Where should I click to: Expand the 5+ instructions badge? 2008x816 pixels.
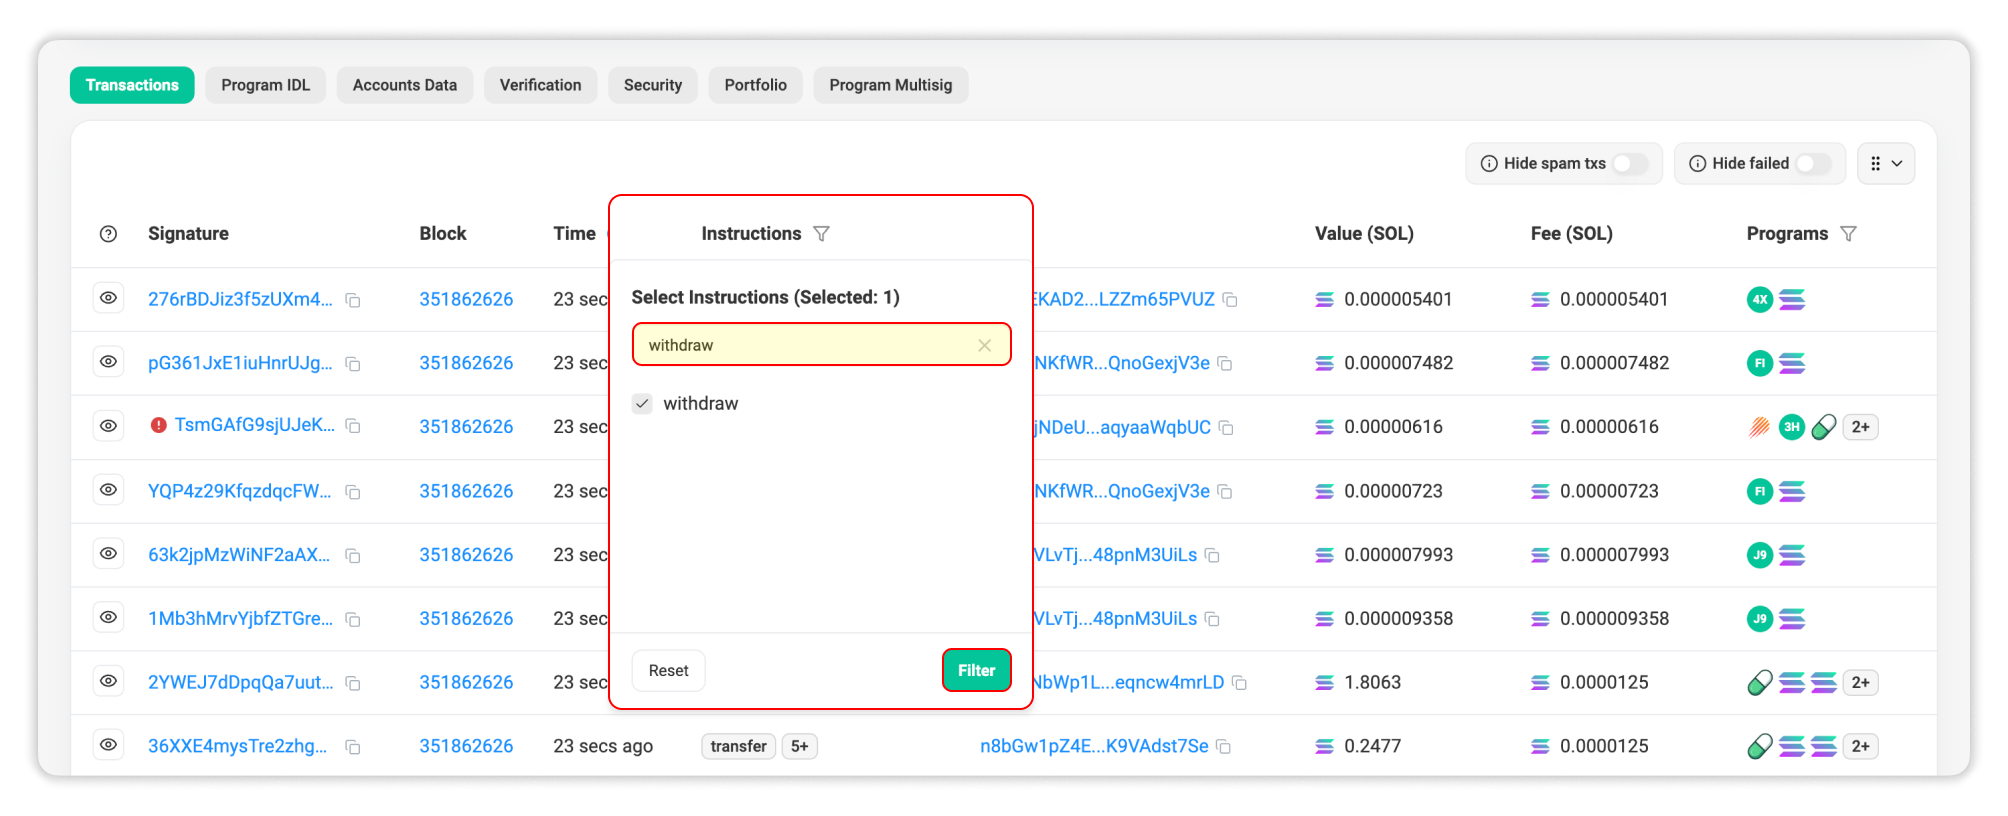[x=799, y=747]
